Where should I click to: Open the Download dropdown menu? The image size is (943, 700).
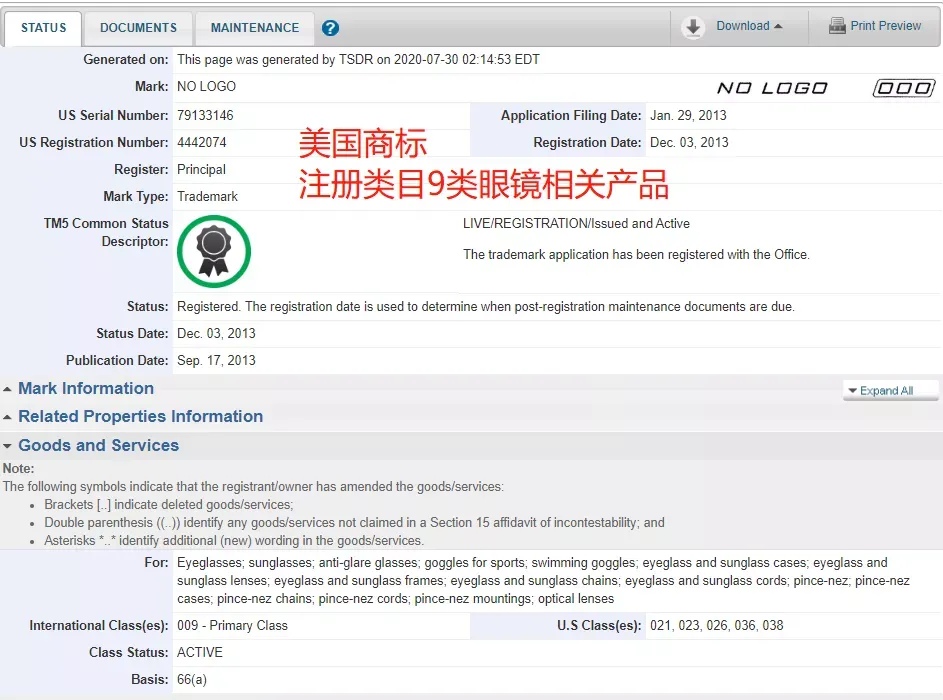pos(749,26)
